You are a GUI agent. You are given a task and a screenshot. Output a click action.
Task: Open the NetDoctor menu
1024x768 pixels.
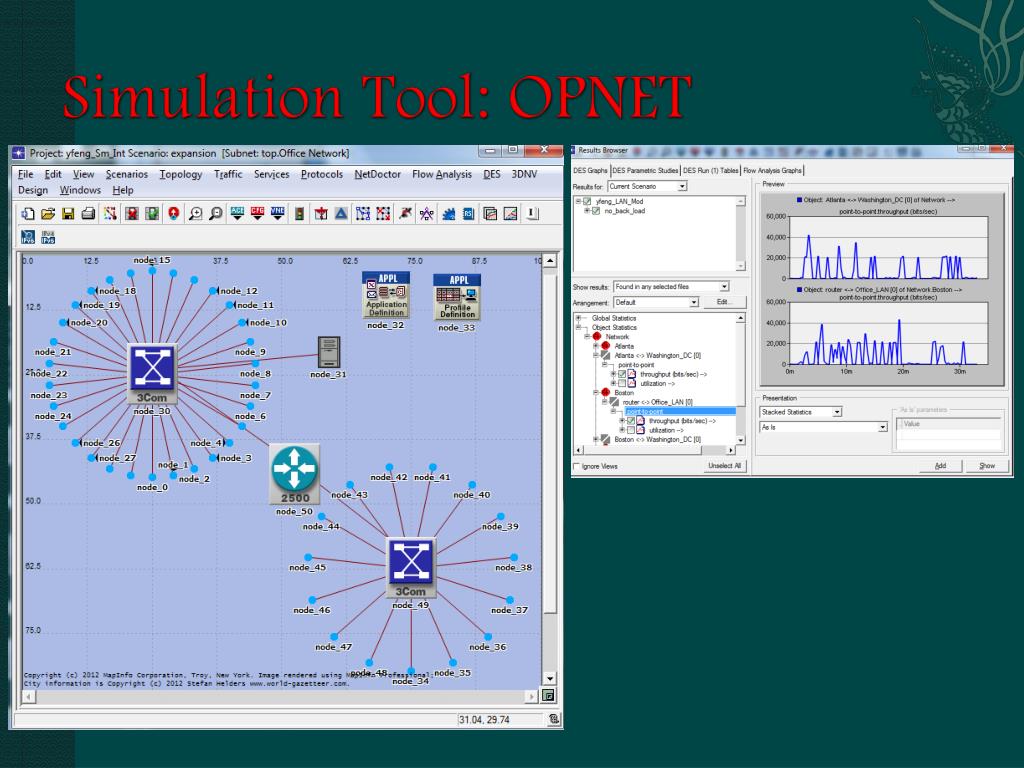pos(377,174)
